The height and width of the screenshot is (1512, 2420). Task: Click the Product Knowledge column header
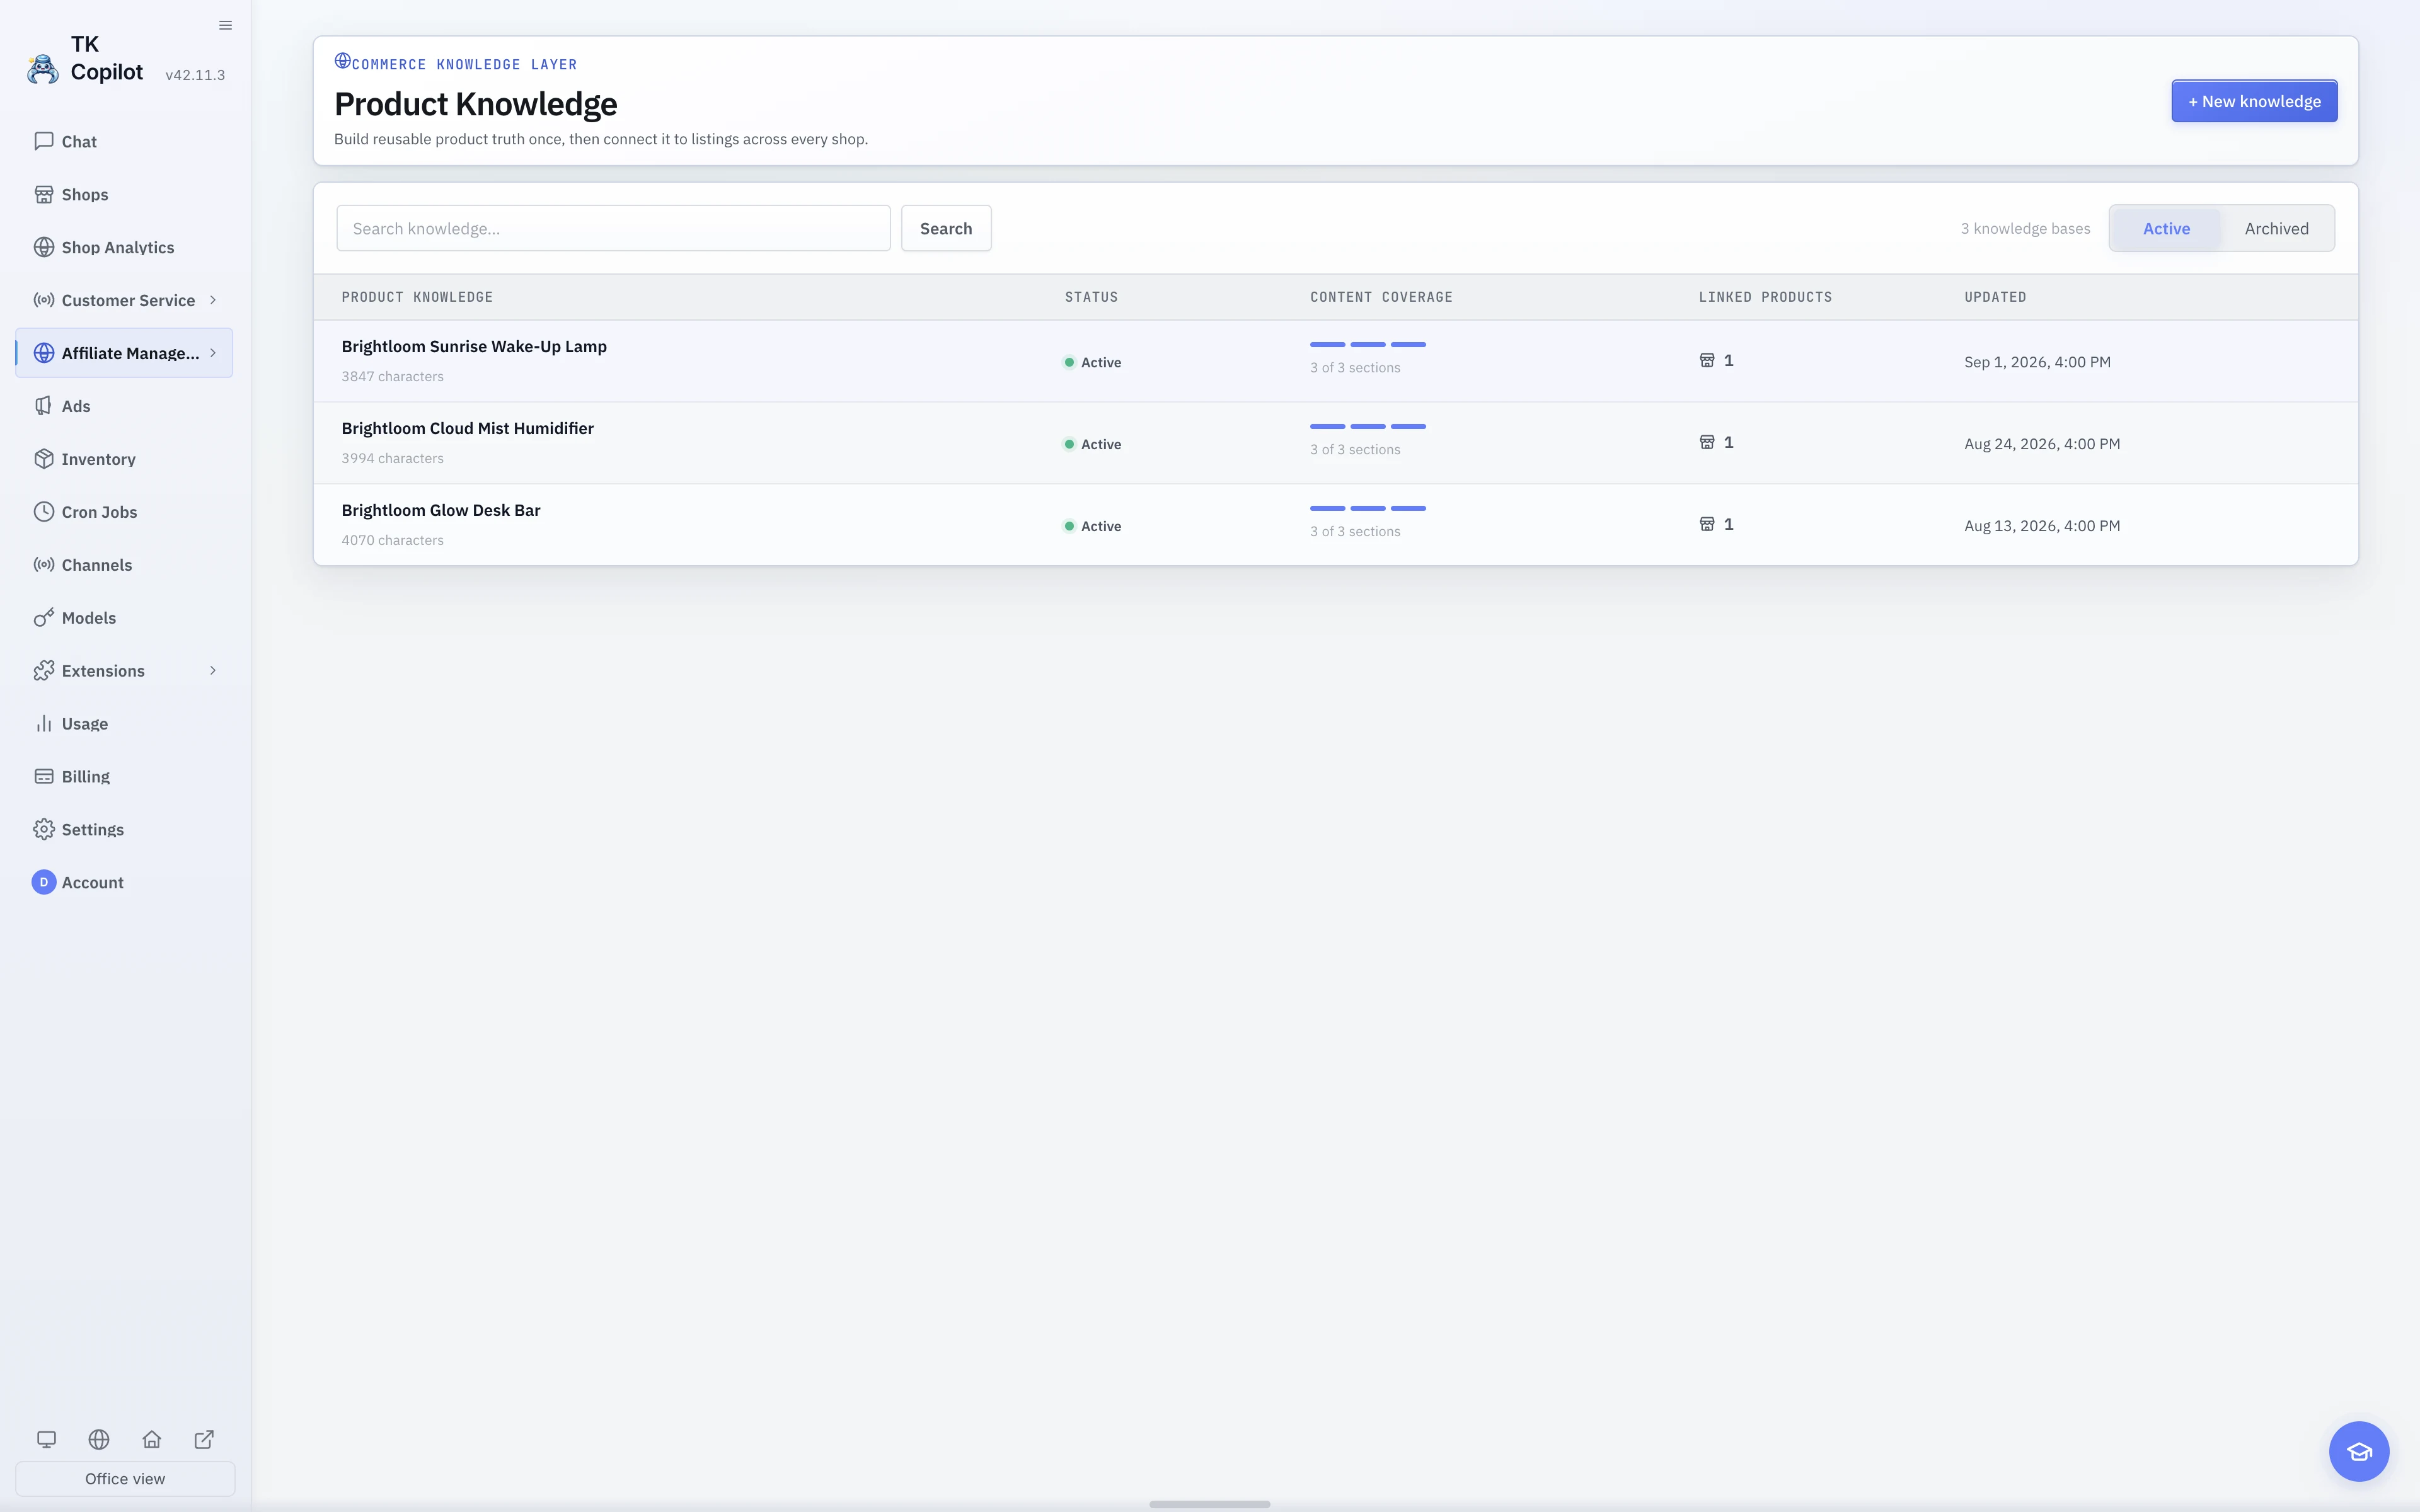click(x=417, y=297)
